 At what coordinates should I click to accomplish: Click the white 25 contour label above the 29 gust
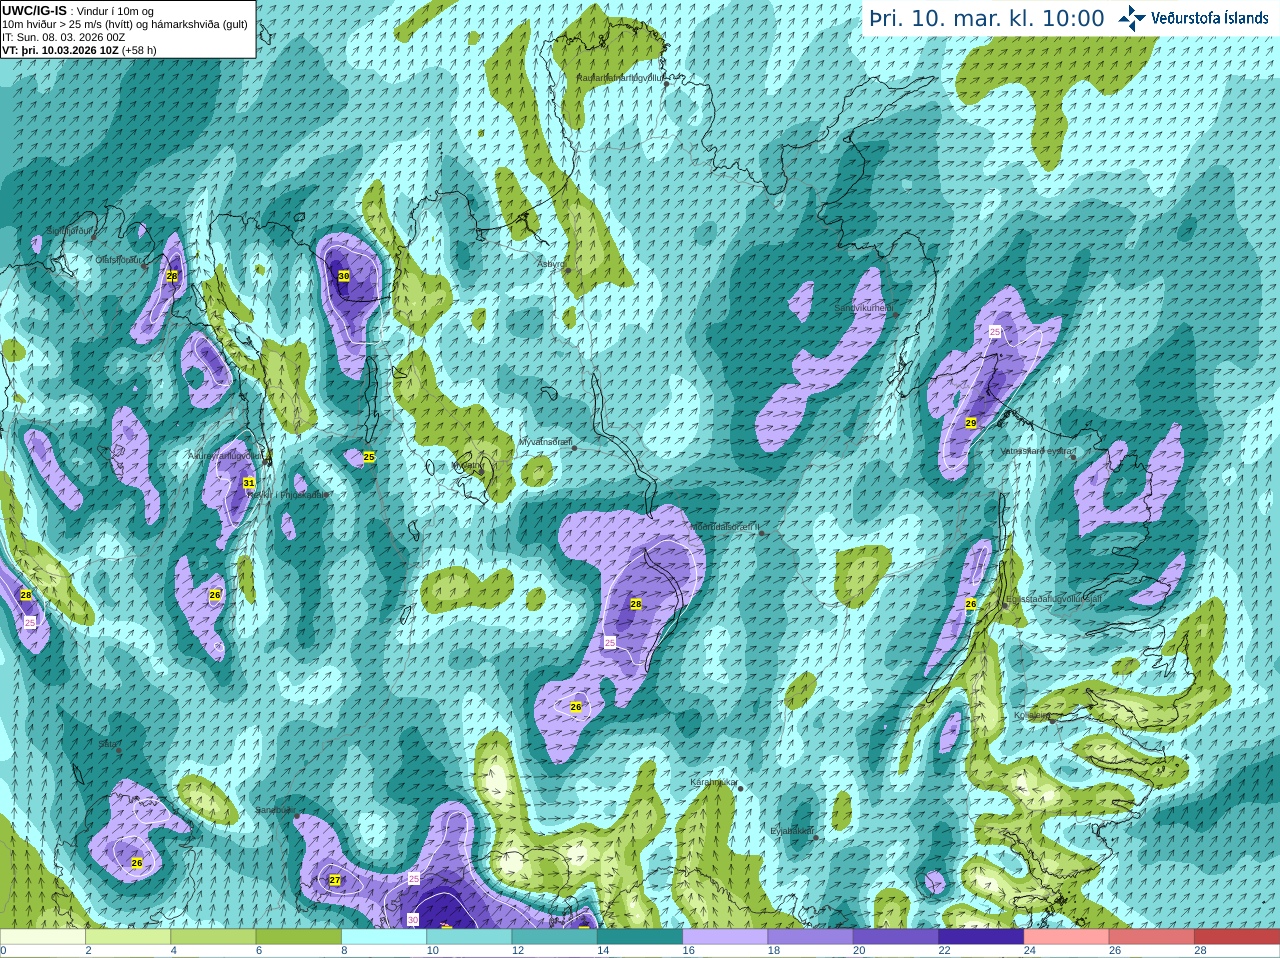[x=995, y=331]
